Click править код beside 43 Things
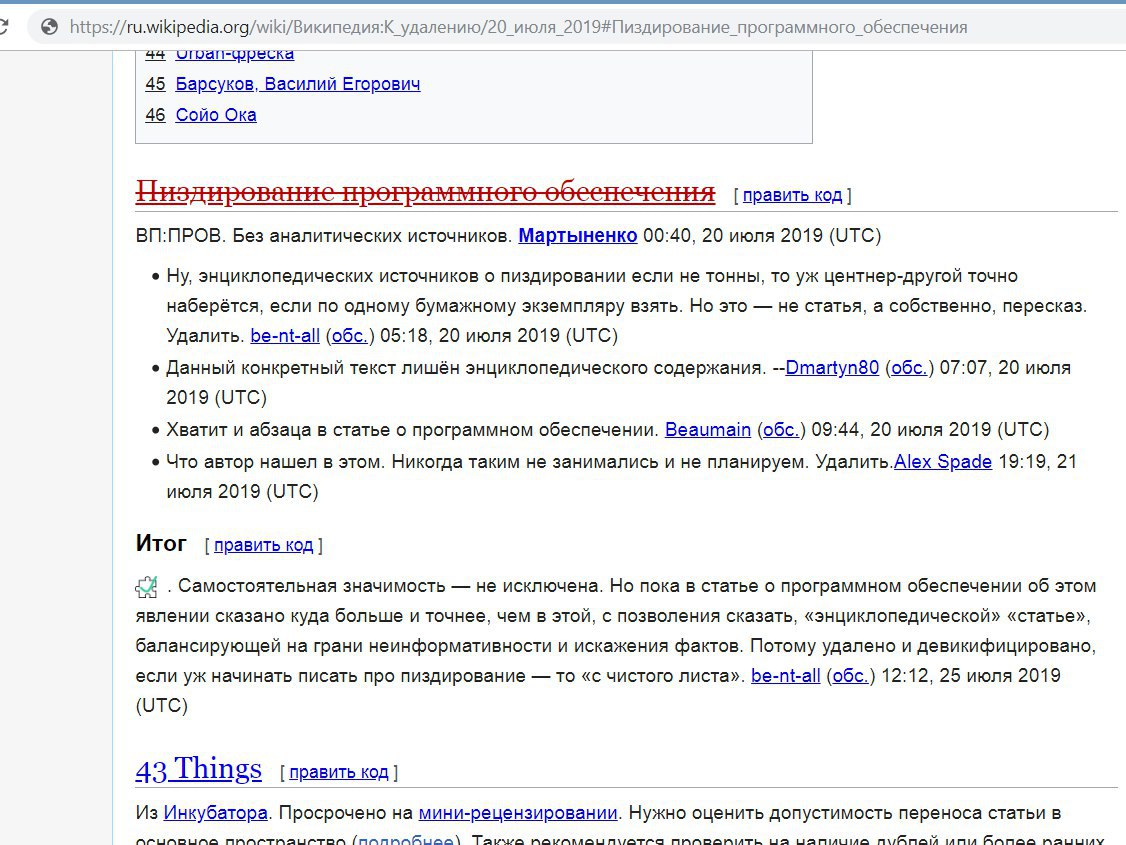Screen dimensions: 1126x845 coord(339,772)
